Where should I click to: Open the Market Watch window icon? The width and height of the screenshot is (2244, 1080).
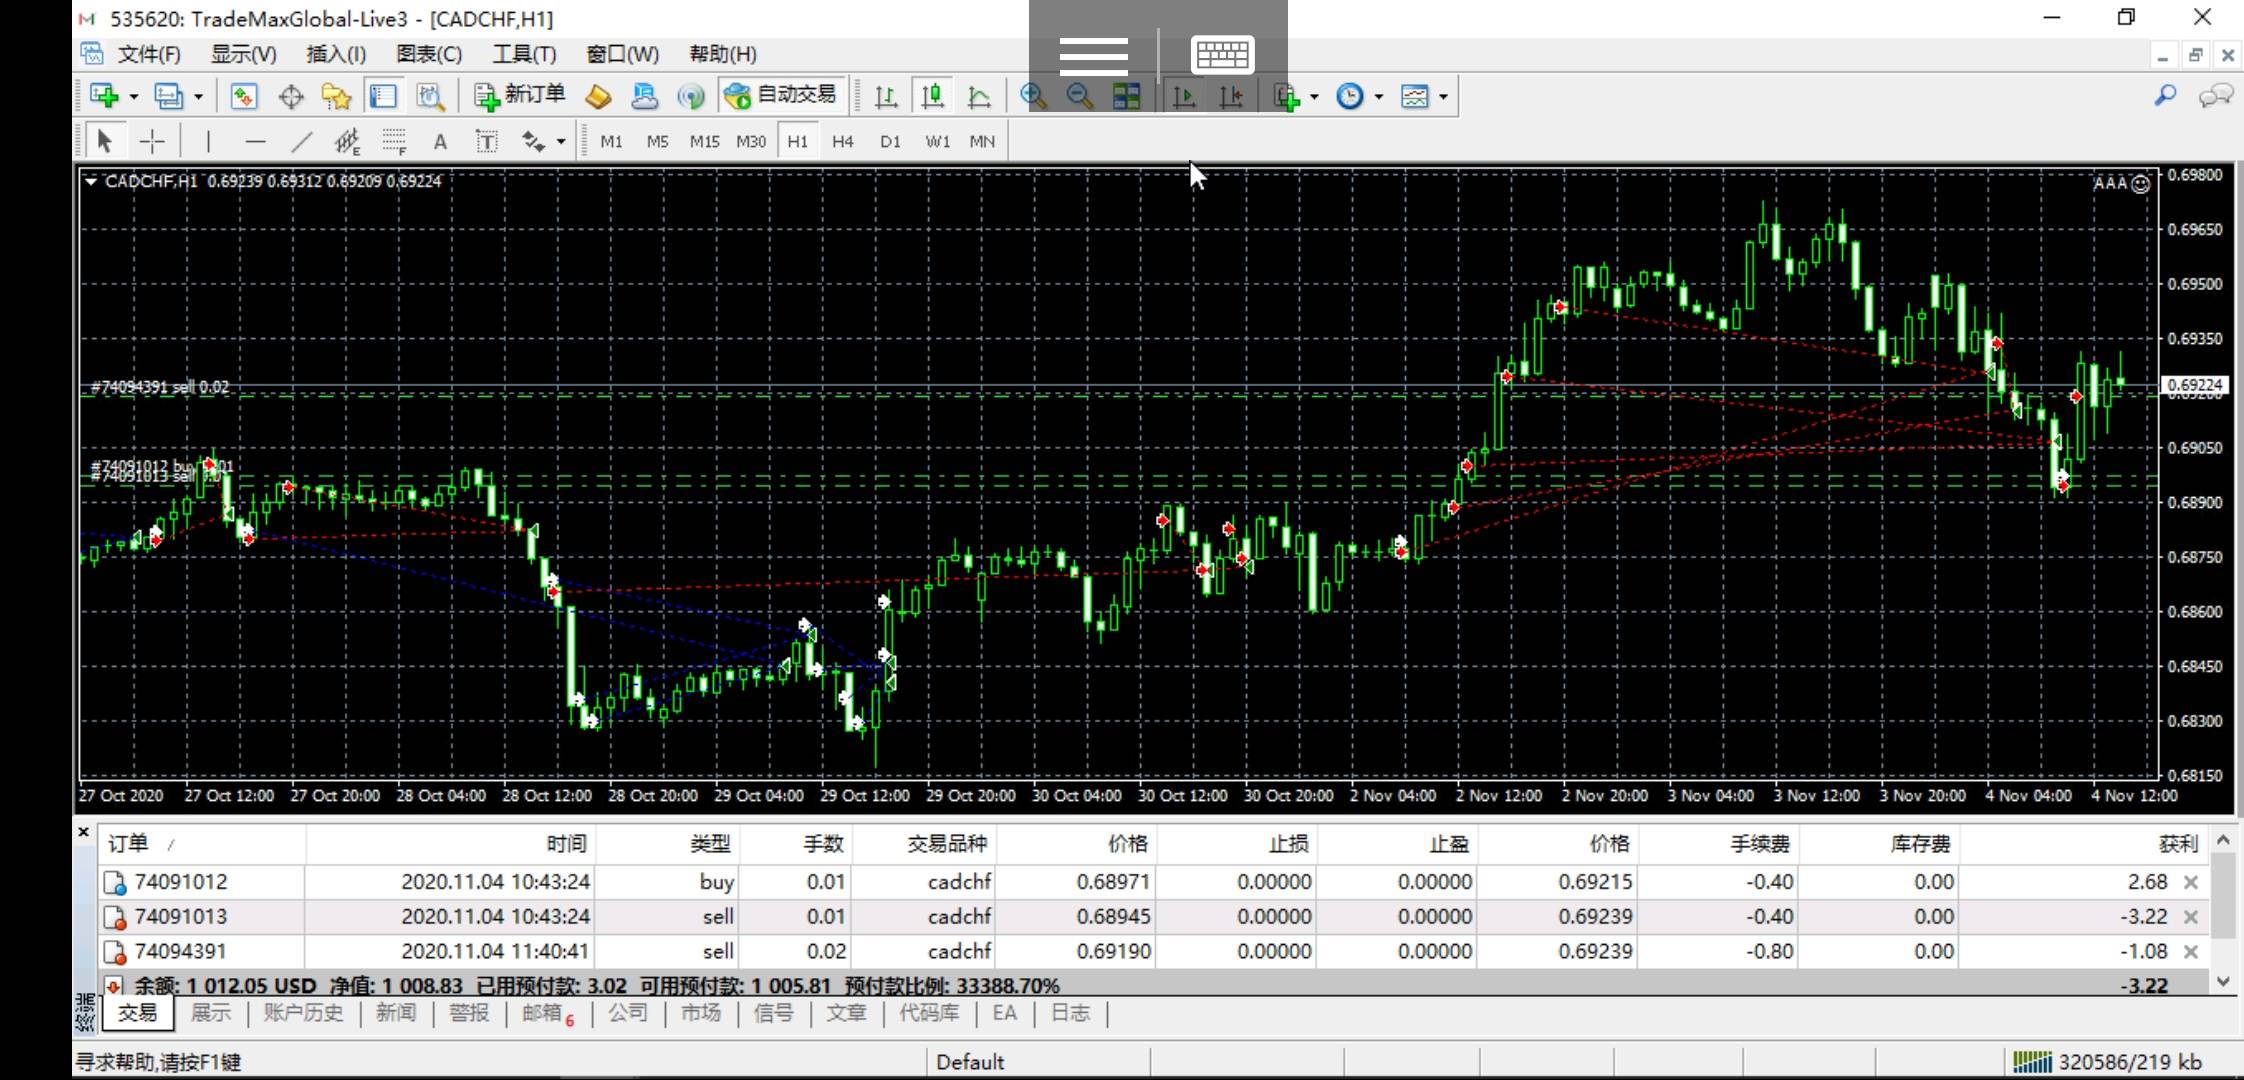pos(244,96)
